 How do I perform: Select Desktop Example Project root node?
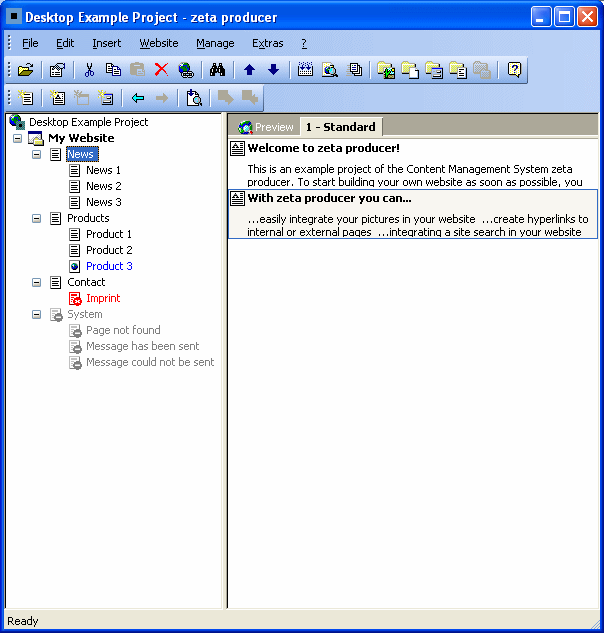88,122
